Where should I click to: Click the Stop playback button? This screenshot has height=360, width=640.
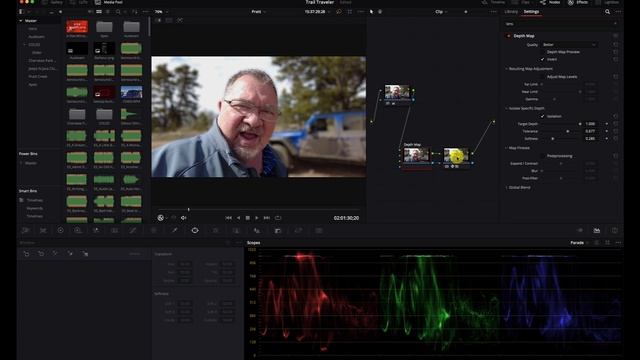247,218
